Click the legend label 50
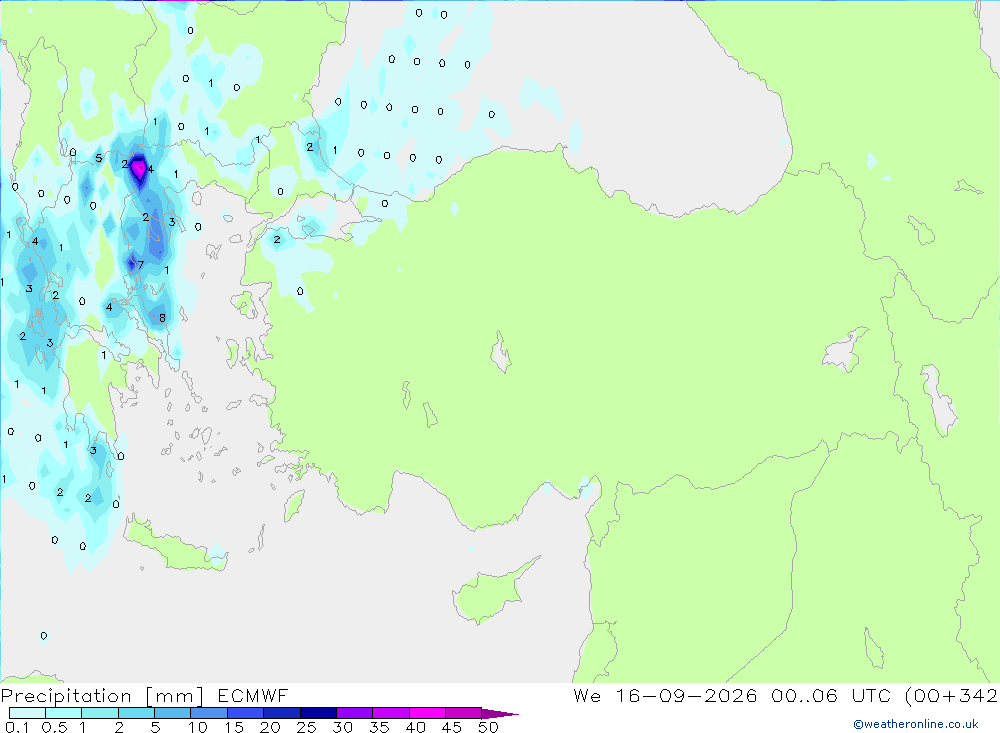 point(489,727)
